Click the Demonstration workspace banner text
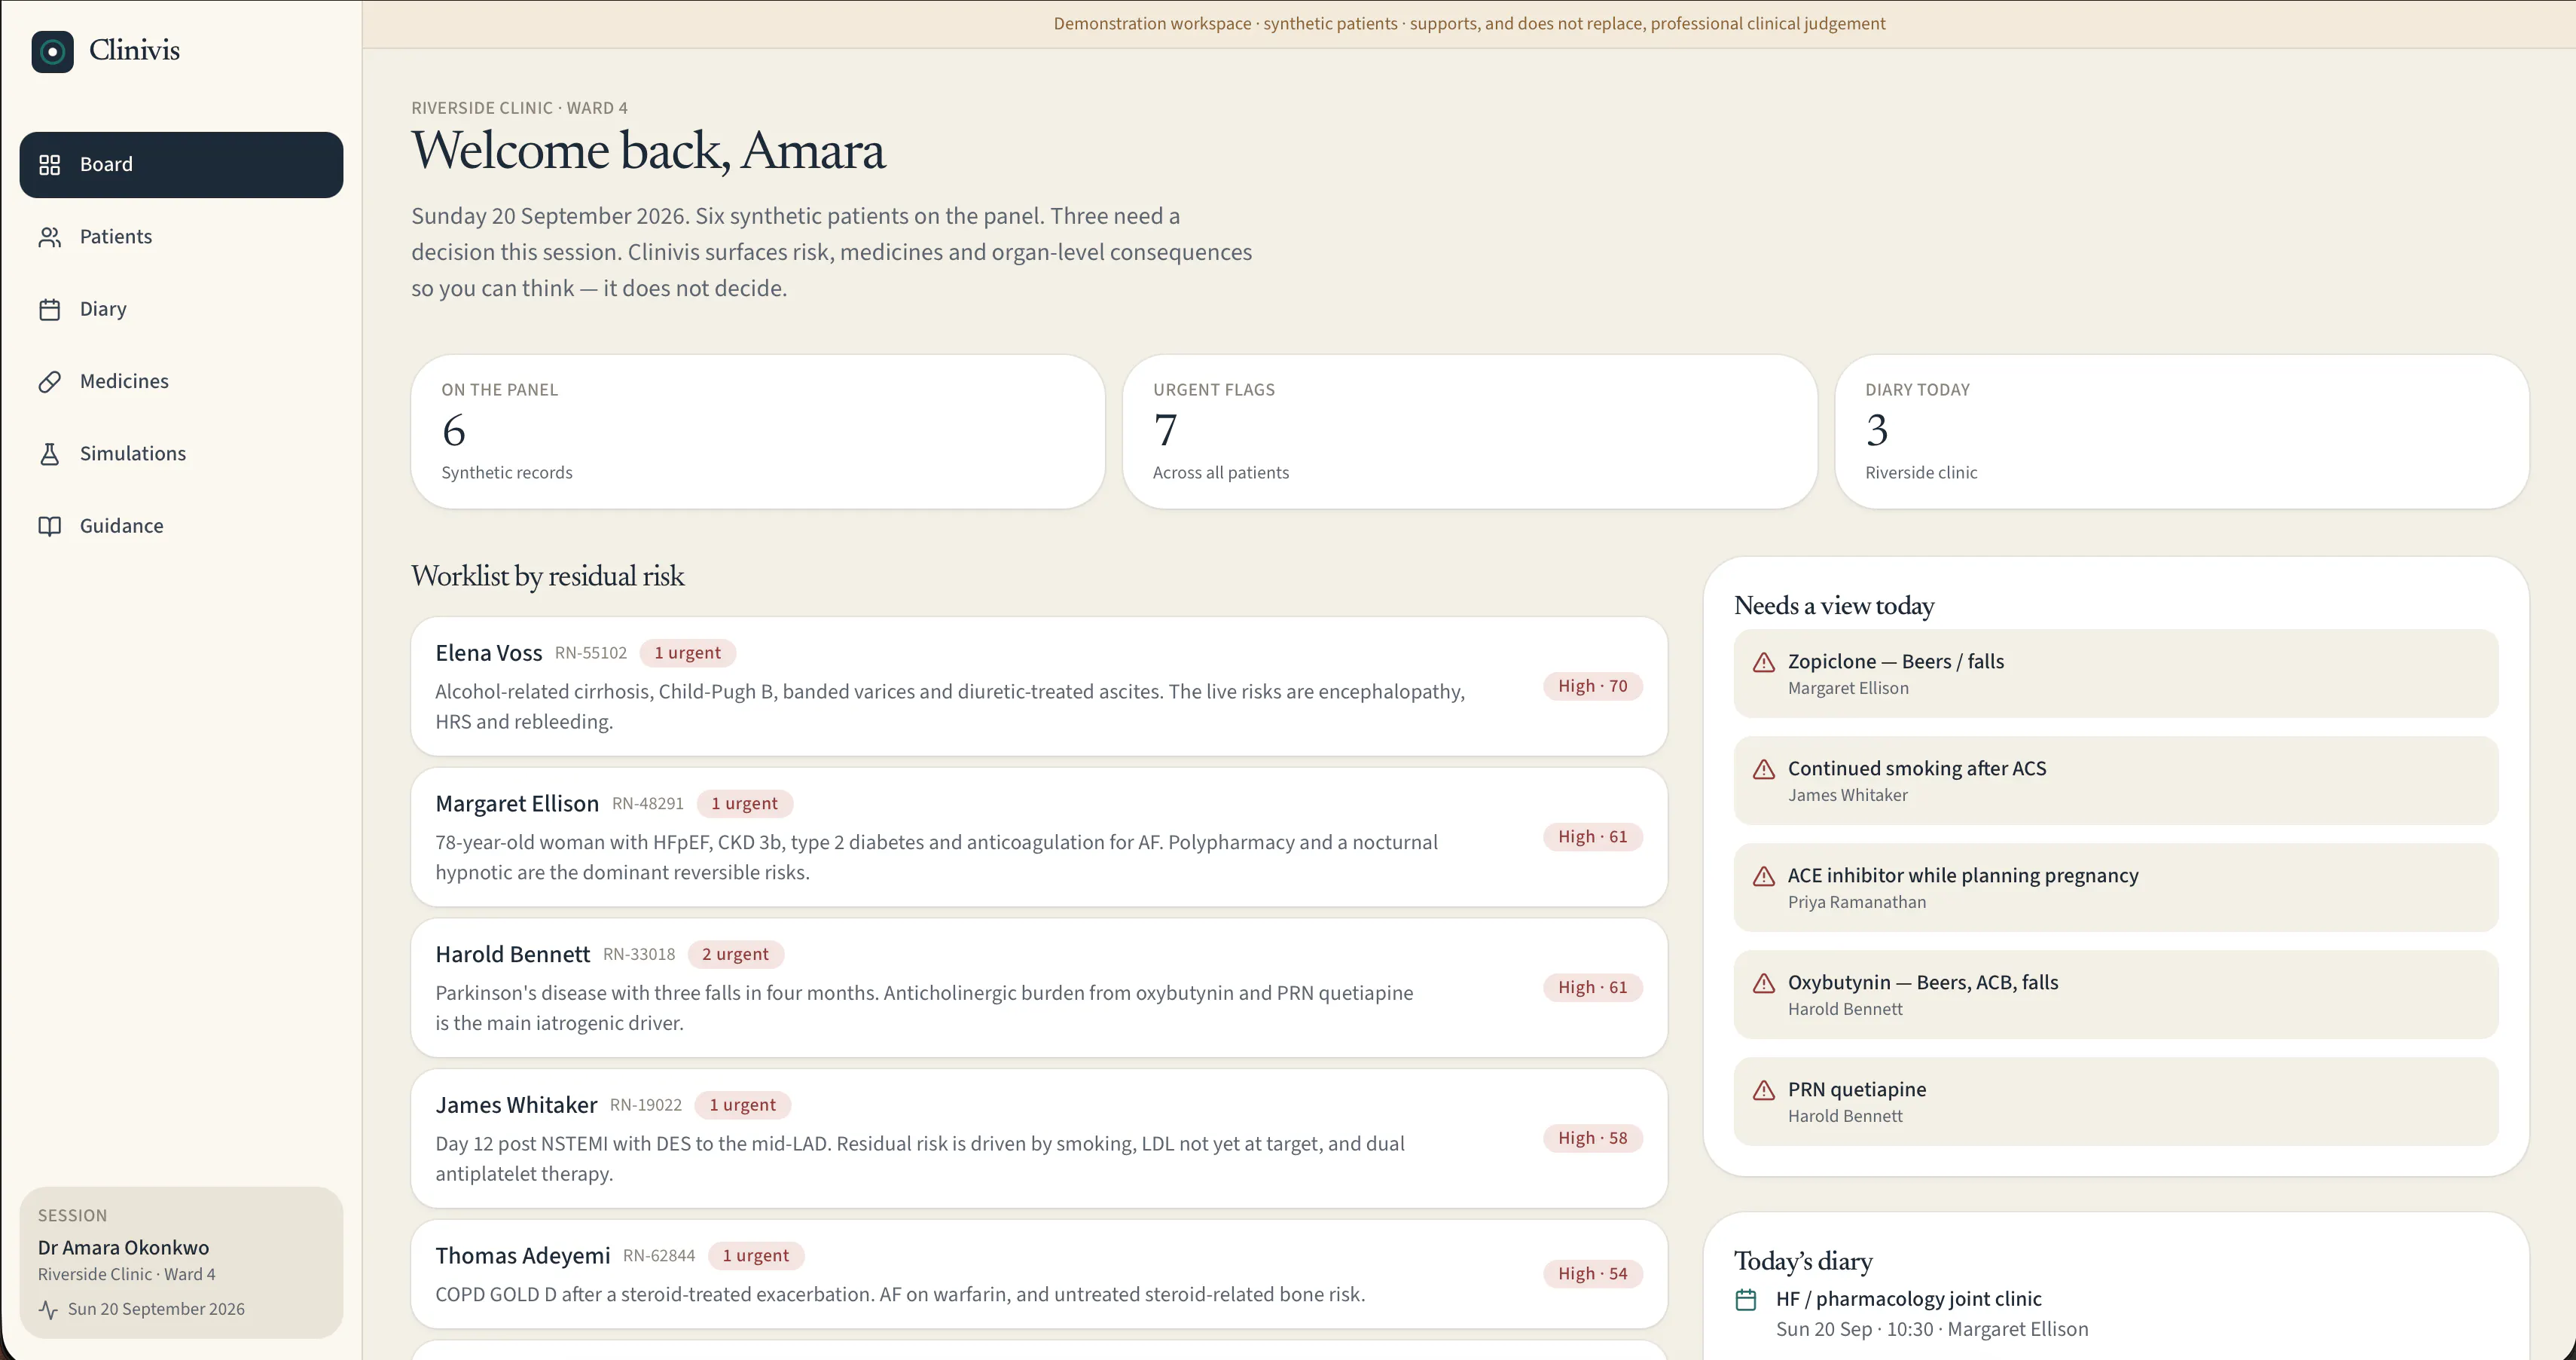 coord(1469,24)
